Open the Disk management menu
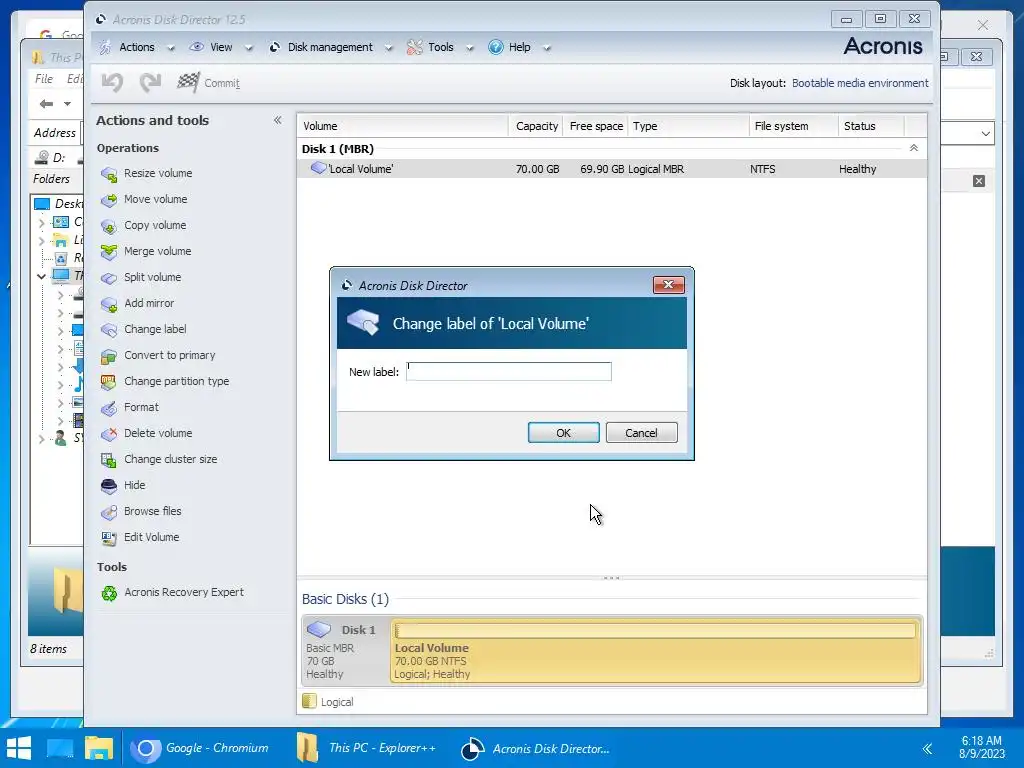Image resolution: width=1024 pixels, height=768 pixels. point(330,47)
